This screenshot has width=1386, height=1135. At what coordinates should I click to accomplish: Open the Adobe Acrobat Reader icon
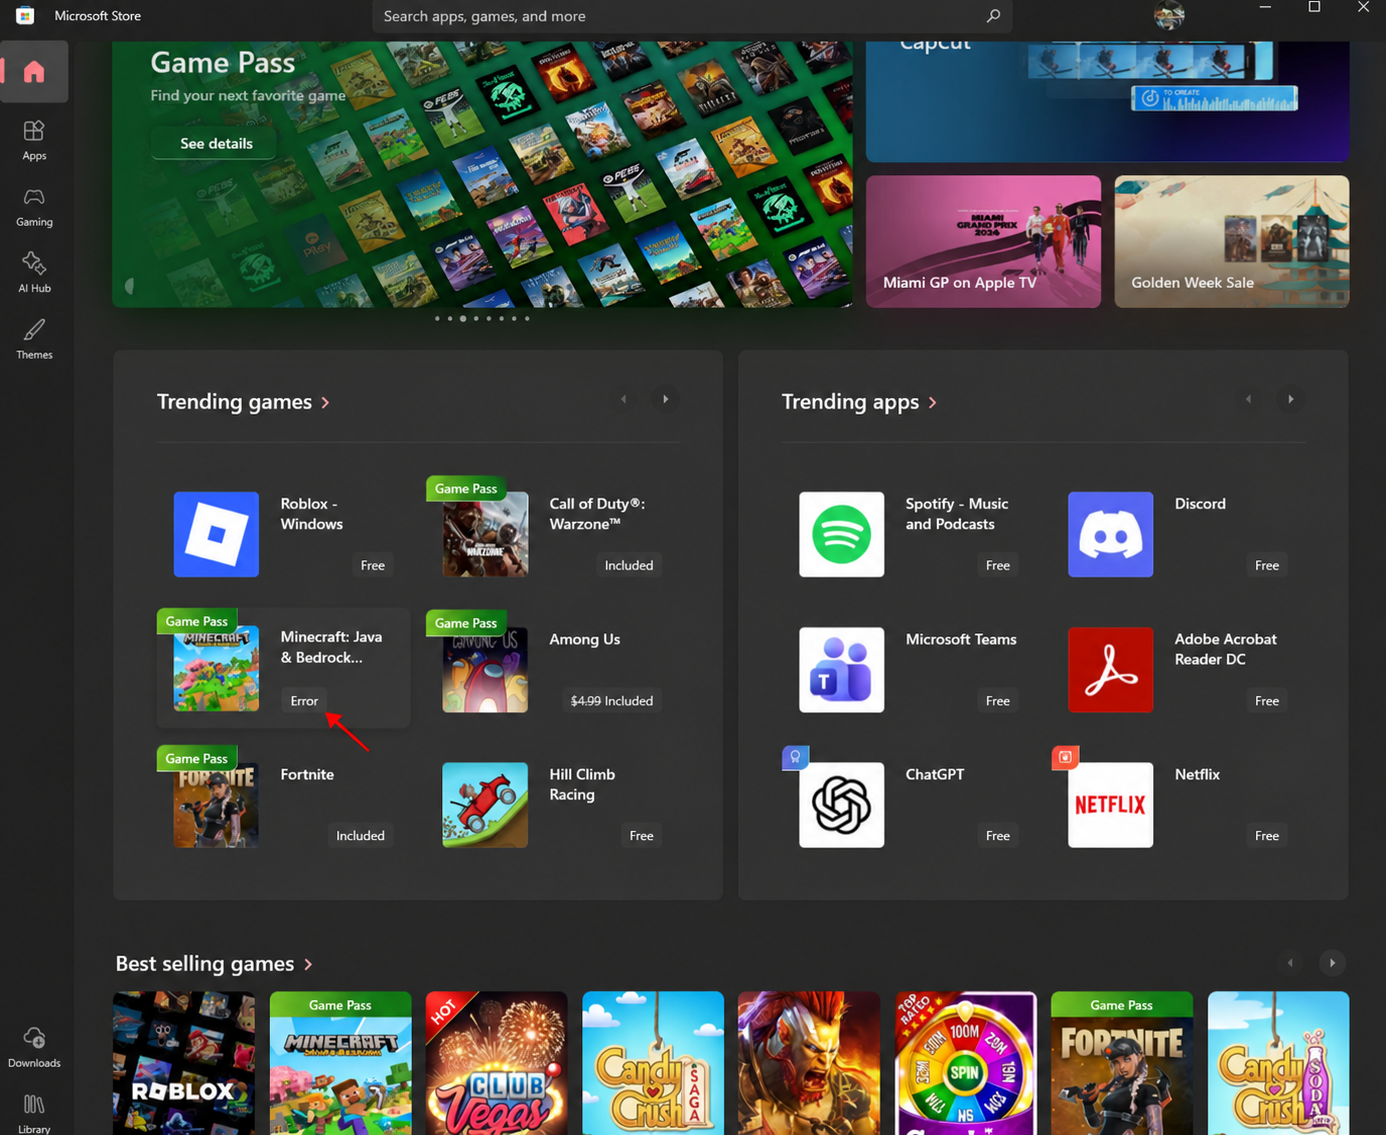[x=1110, y=670]
